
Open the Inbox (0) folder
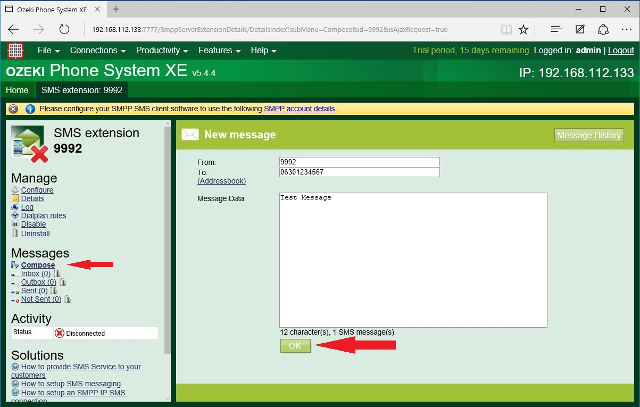tap(36, 274)
